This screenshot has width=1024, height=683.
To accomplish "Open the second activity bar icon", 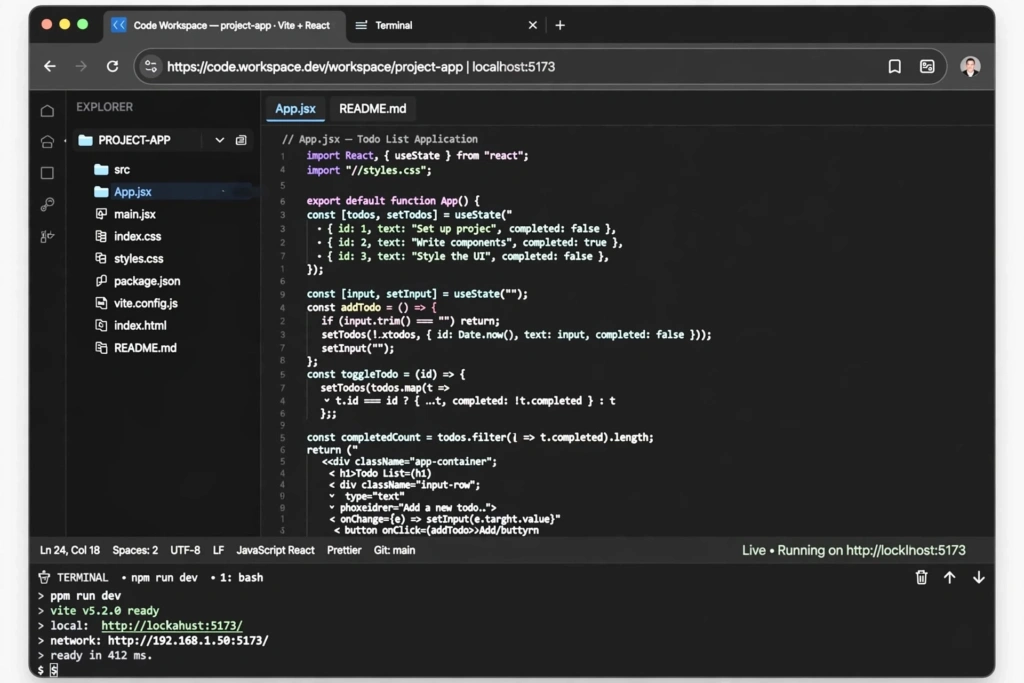I will [47, 141].
